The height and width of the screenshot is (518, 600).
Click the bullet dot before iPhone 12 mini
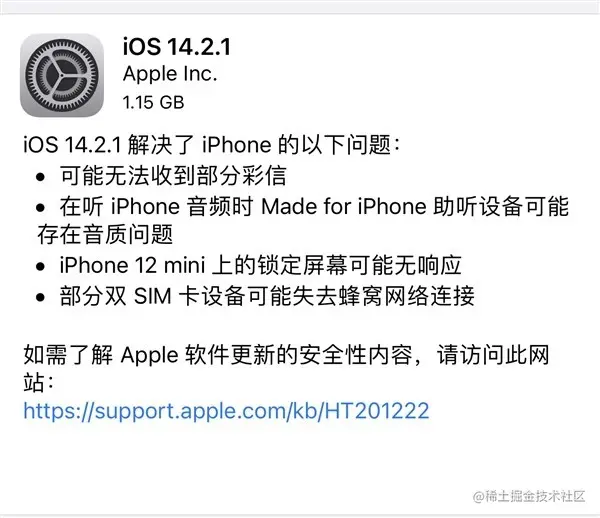40,267
